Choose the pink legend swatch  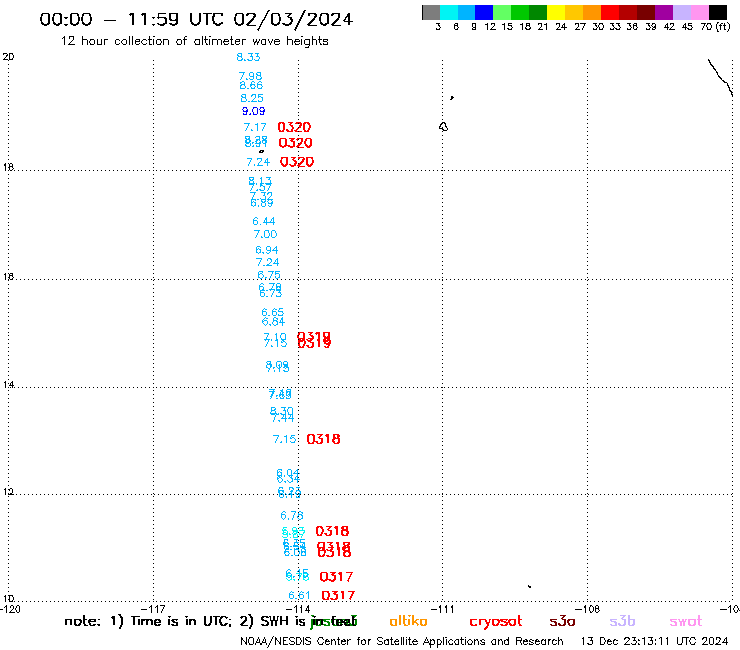tap(700, 12)
